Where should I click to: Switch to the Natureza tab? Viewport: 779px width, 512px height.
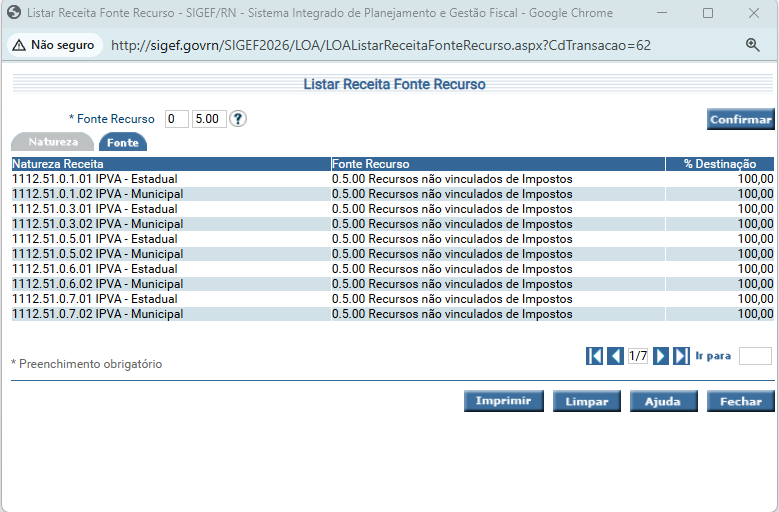pos(52,142)
